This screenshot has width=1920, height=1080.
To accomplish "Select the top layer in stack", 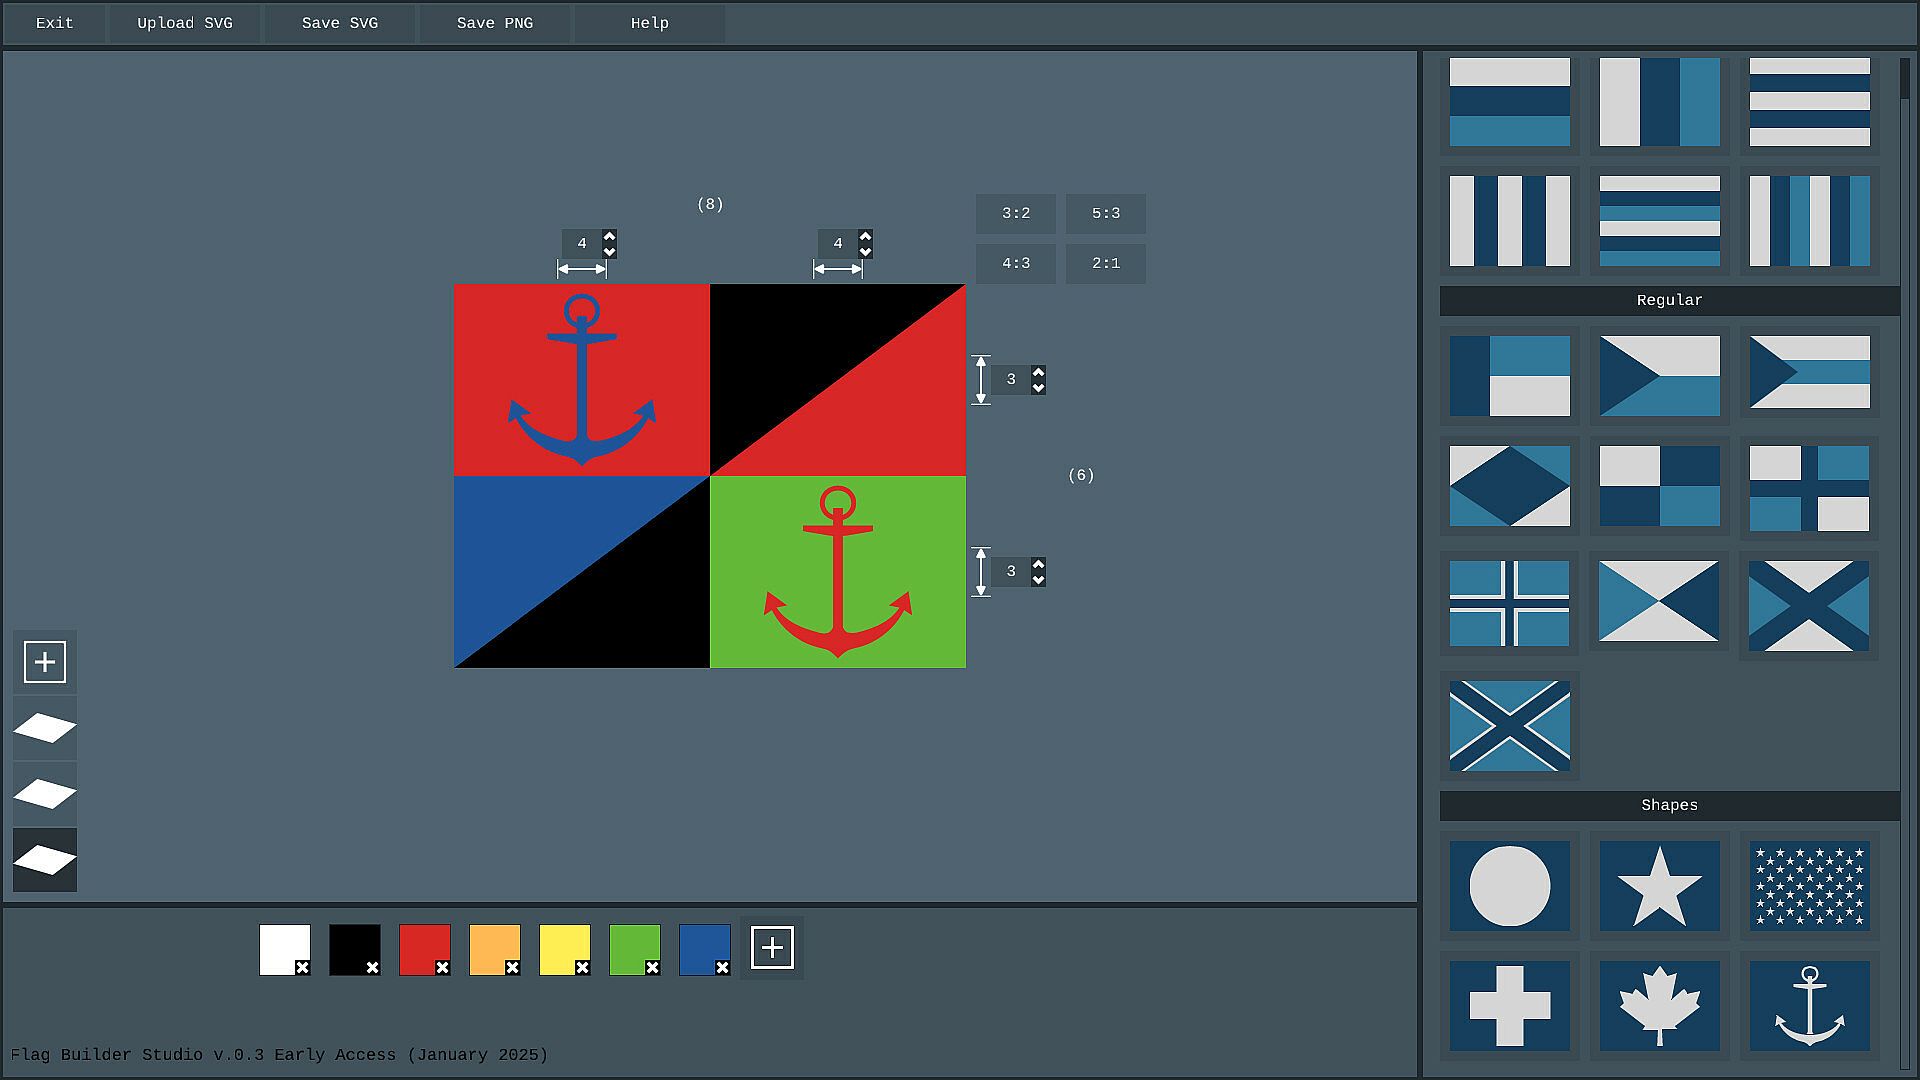I will pyautogui.click(x=45, y=728).
